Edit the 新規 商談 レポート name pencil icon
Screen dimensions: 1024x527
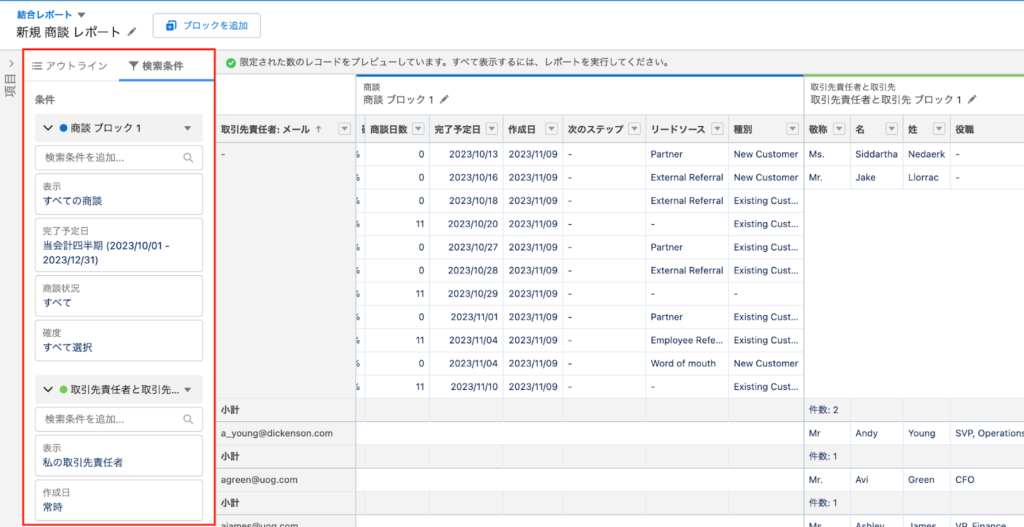(x=133, y=31)
